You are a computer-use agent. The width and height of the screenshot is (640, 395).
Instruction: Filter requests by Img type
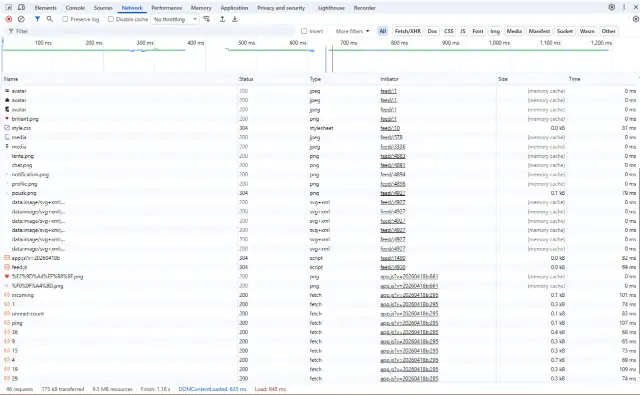[495, 31]
